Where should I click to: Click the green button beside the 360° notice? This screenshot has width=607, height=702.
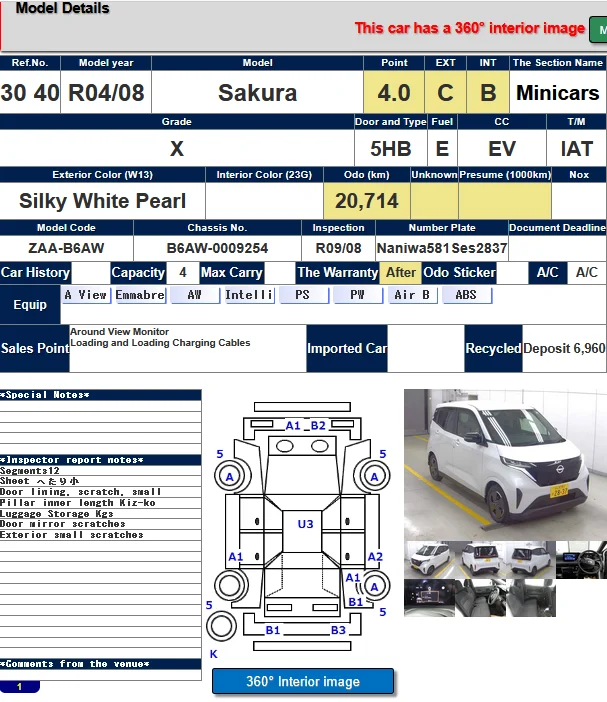(x=599, y=30)
